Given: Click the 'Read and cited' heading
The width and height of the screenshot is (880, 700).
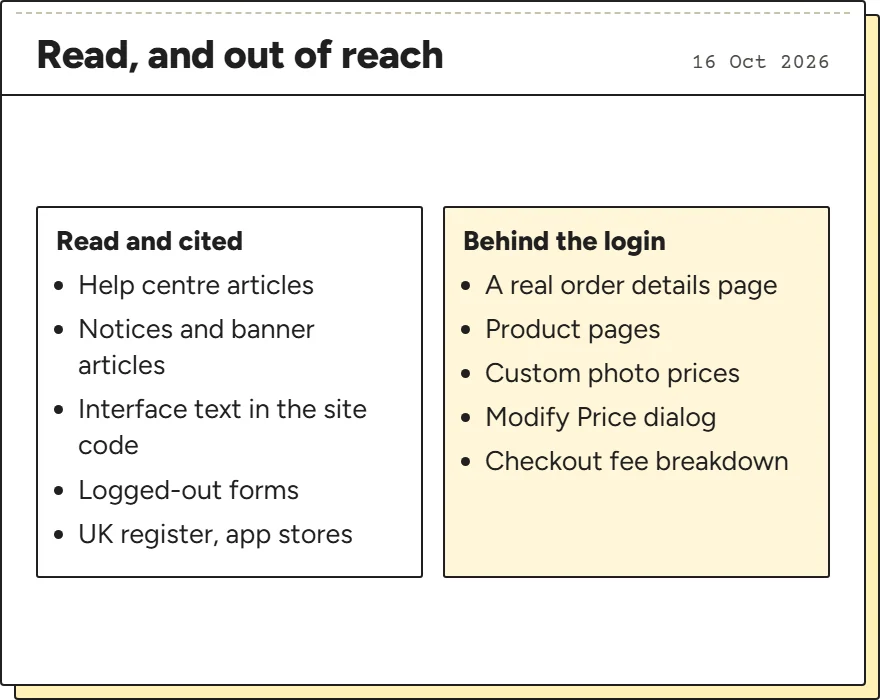Looking at the screenshot, I should (149, 241).
